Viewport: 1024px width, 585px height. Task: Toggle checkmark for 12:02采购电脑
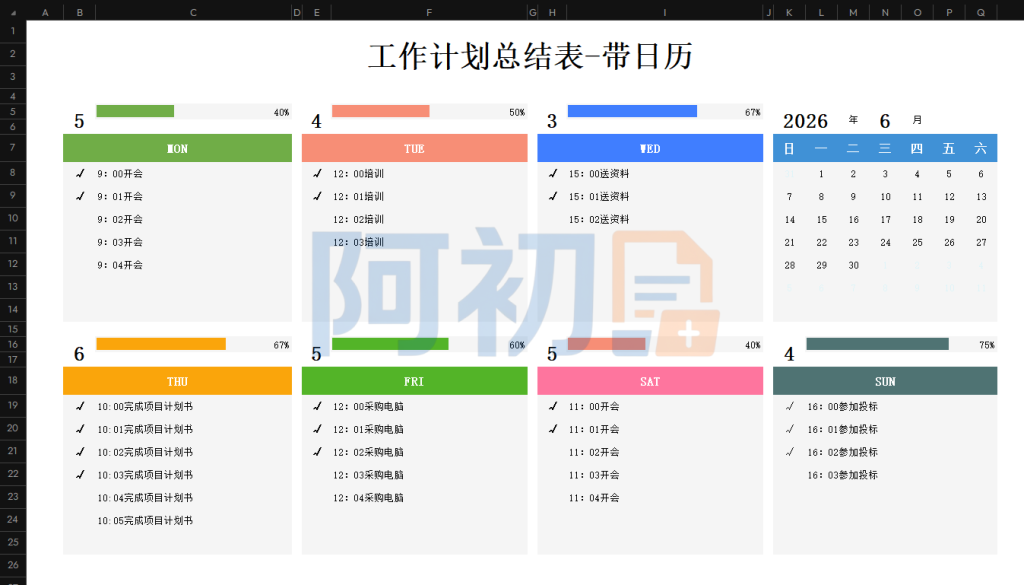click(317, 452)
